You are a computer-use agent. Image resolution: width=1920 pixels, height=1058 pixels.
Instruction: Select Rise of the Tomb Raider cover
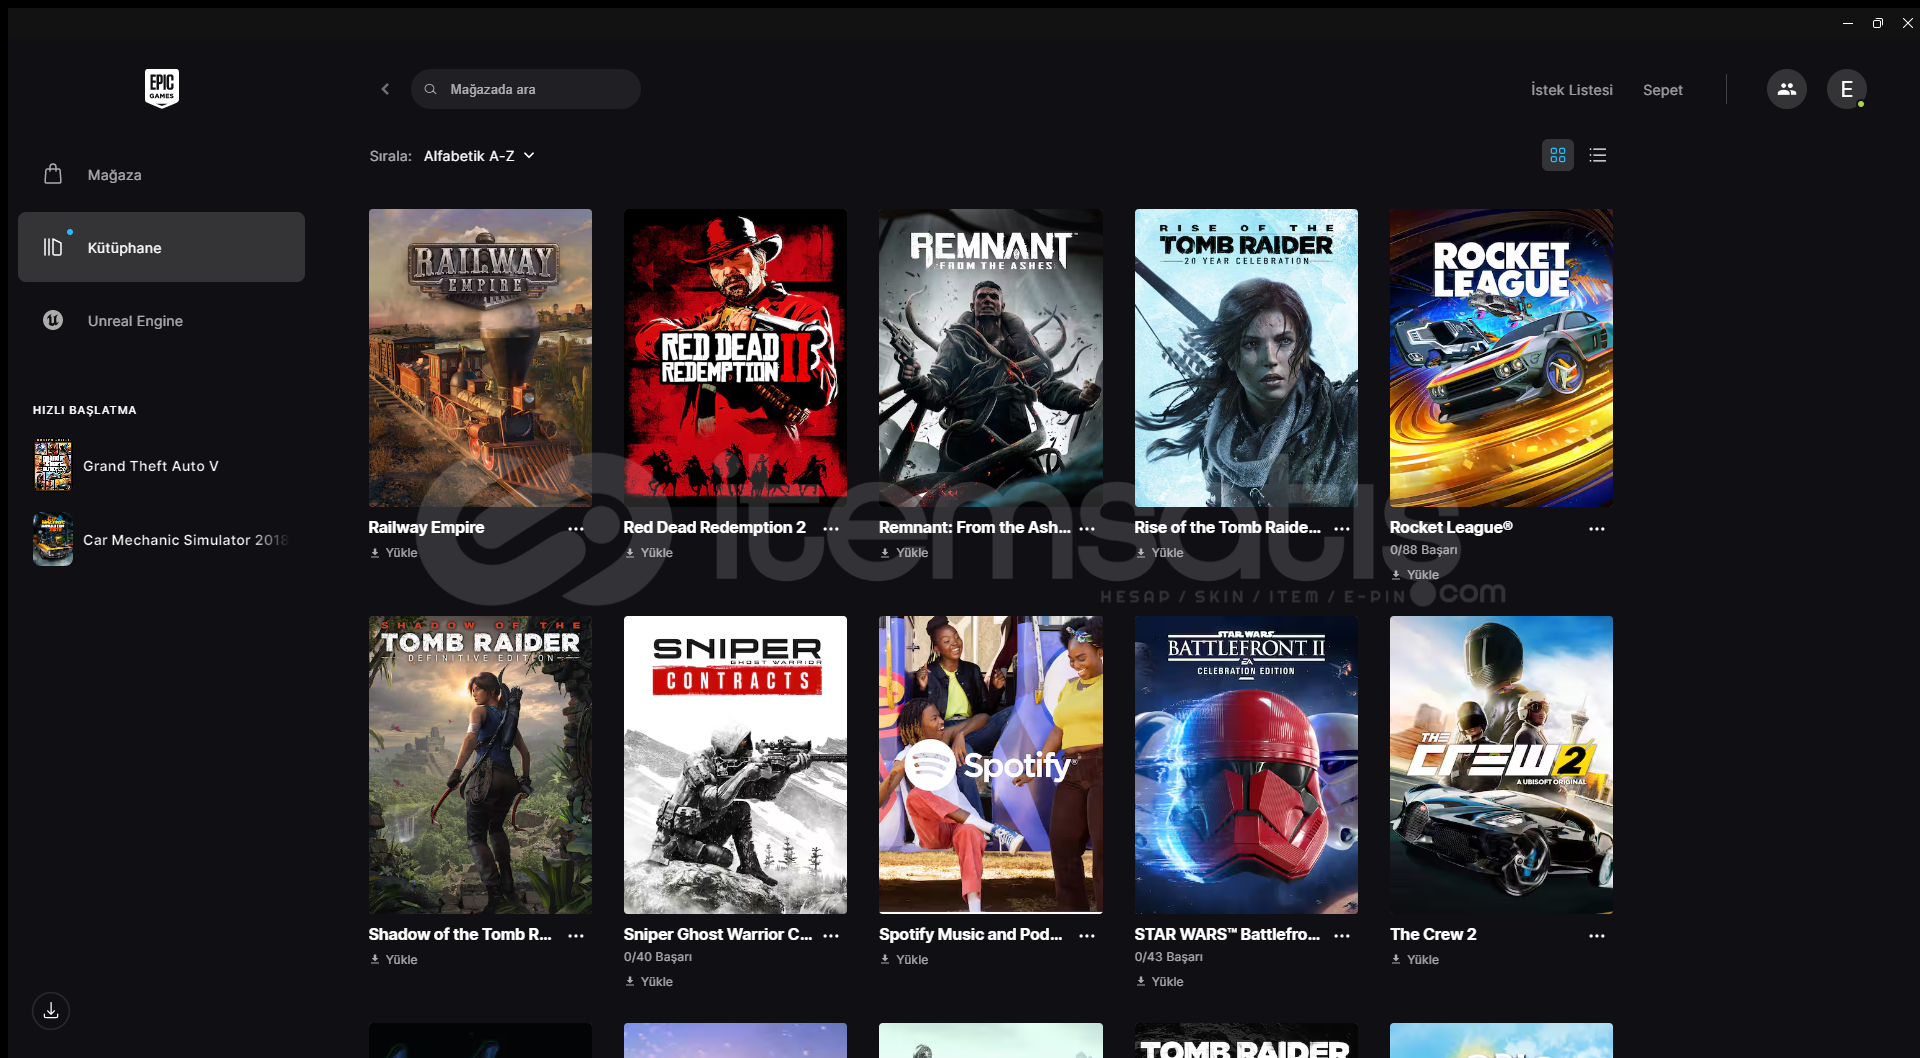(1246, 357)
